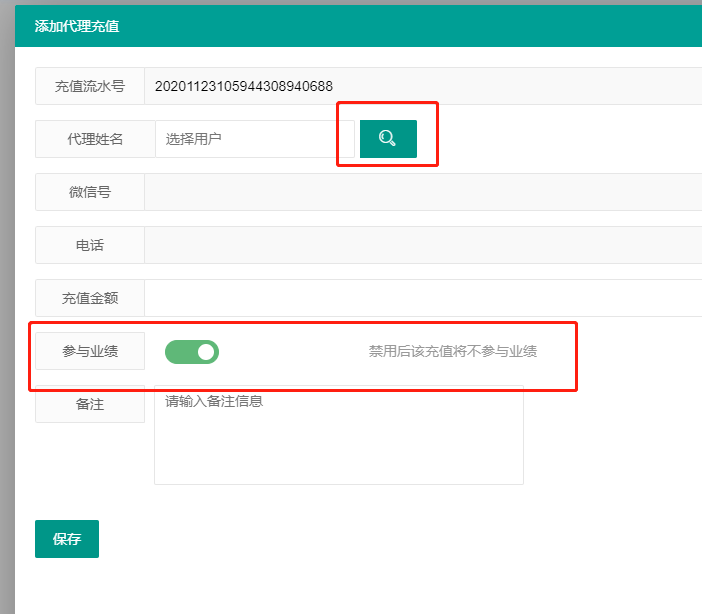This screenshot has width=702, height=614.
Task: Click the magnifier search button beside 选择用户
Action: (x=388, y=139)
